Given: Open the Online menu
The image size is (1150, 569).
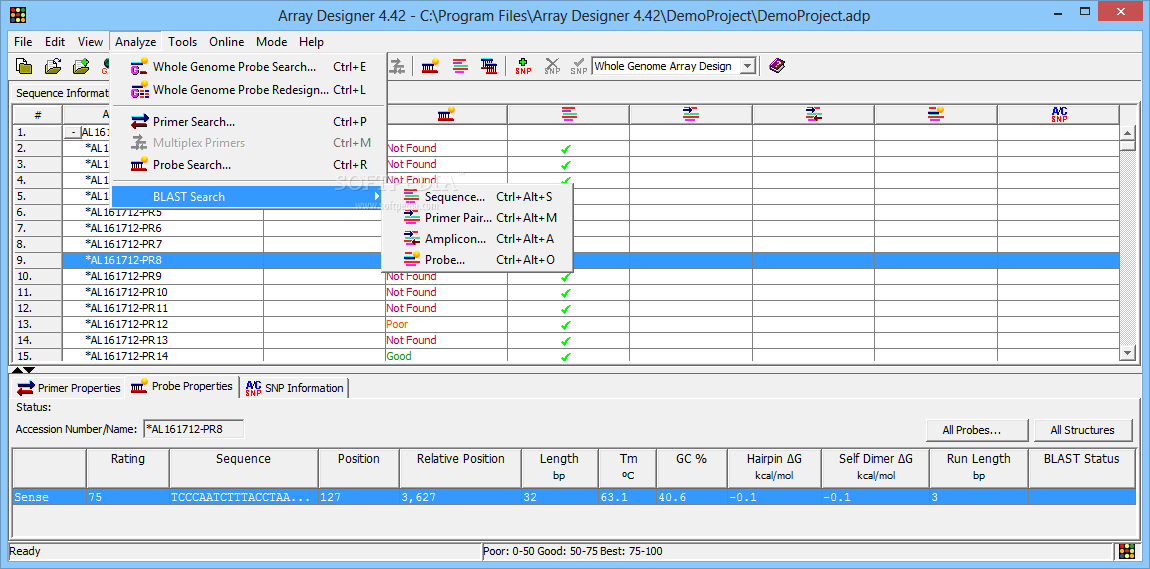Looking at the screenshot, I should pyautogui.click(x=227, y=42).
